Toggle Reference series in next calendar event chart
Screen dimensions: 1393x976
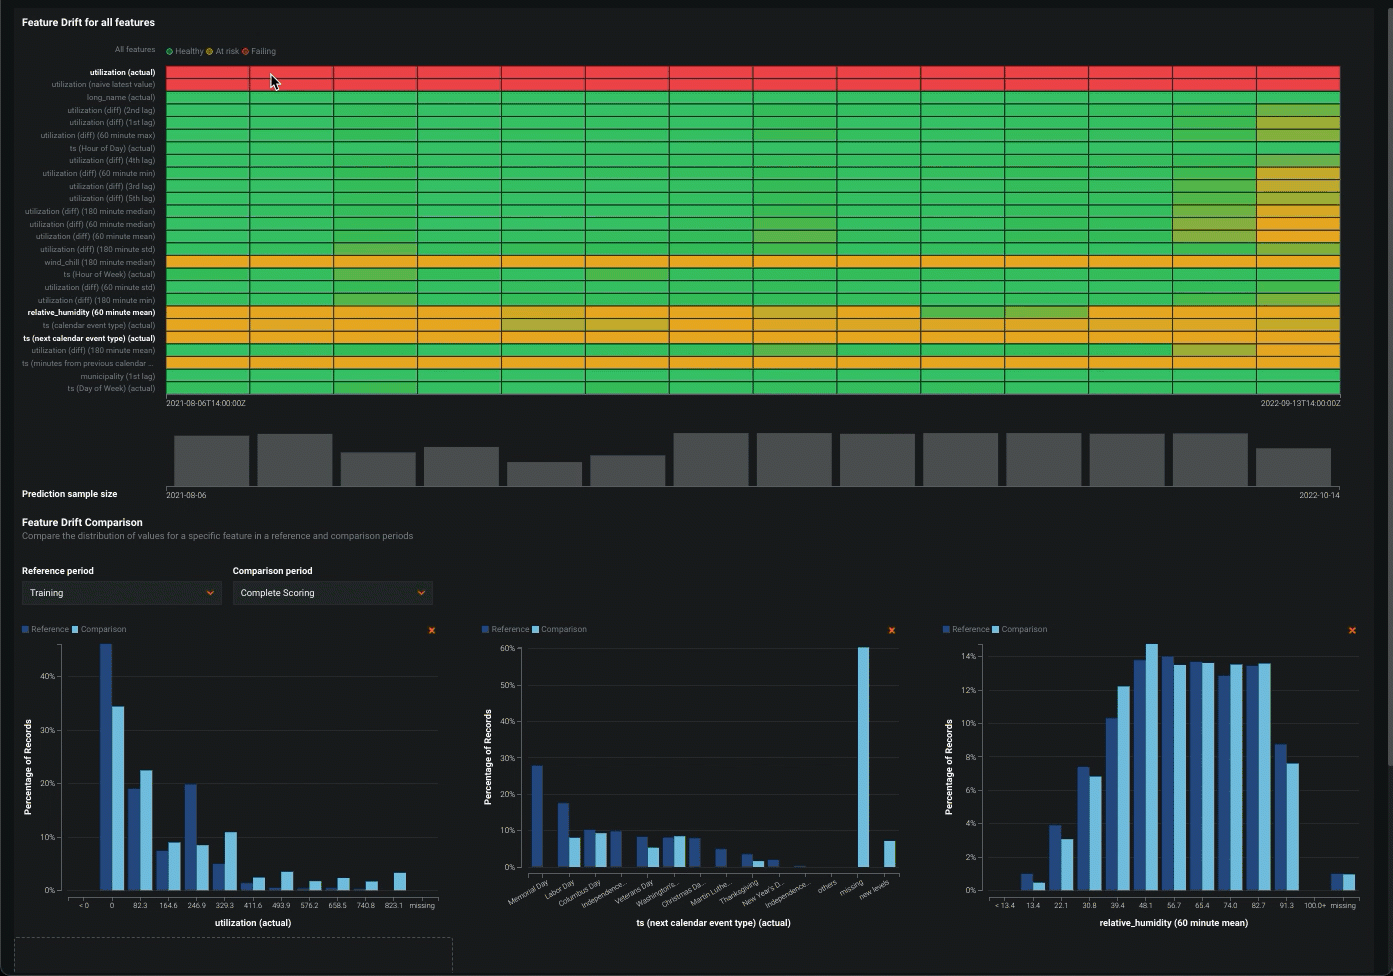(x=509, y=630)
